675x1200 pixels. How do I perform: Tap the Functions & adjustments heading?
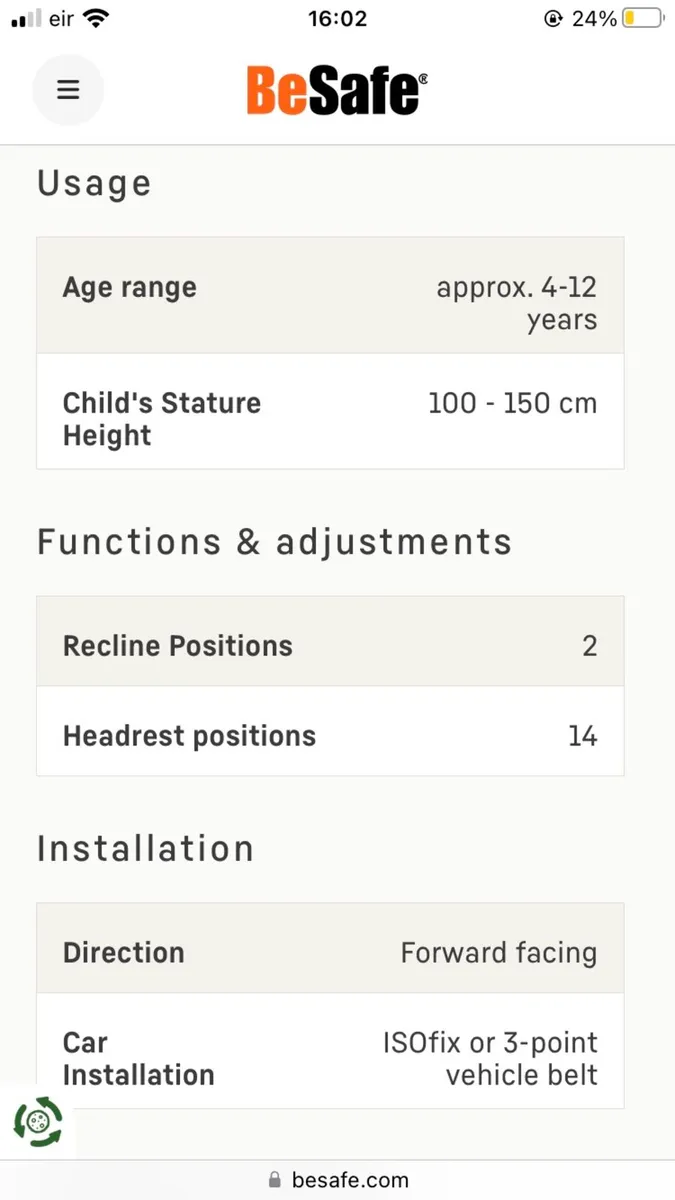pos(274,542)
